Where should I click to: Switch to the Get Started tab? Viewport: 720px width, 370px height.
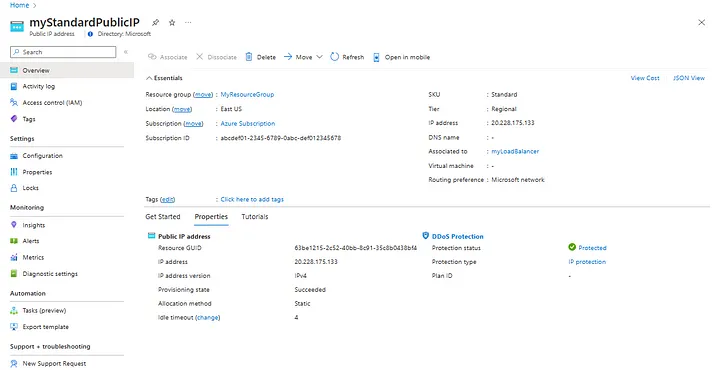(163, 217)
